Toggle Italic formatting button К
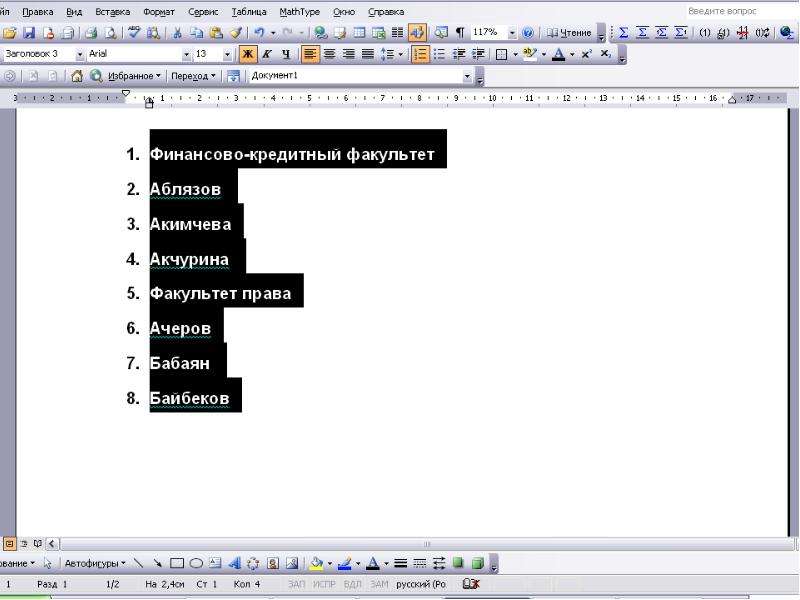The width and height of the screenshot is (800, 600). click(267, 54)
